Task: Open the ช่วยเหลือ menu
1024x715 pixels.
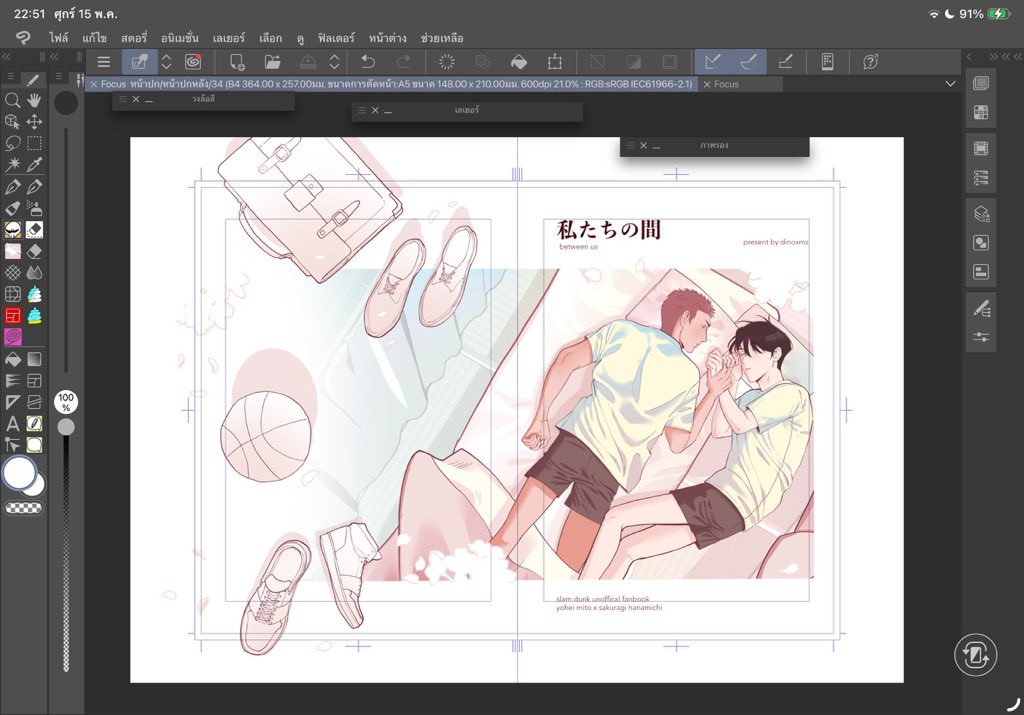Action: pos(442,38)
